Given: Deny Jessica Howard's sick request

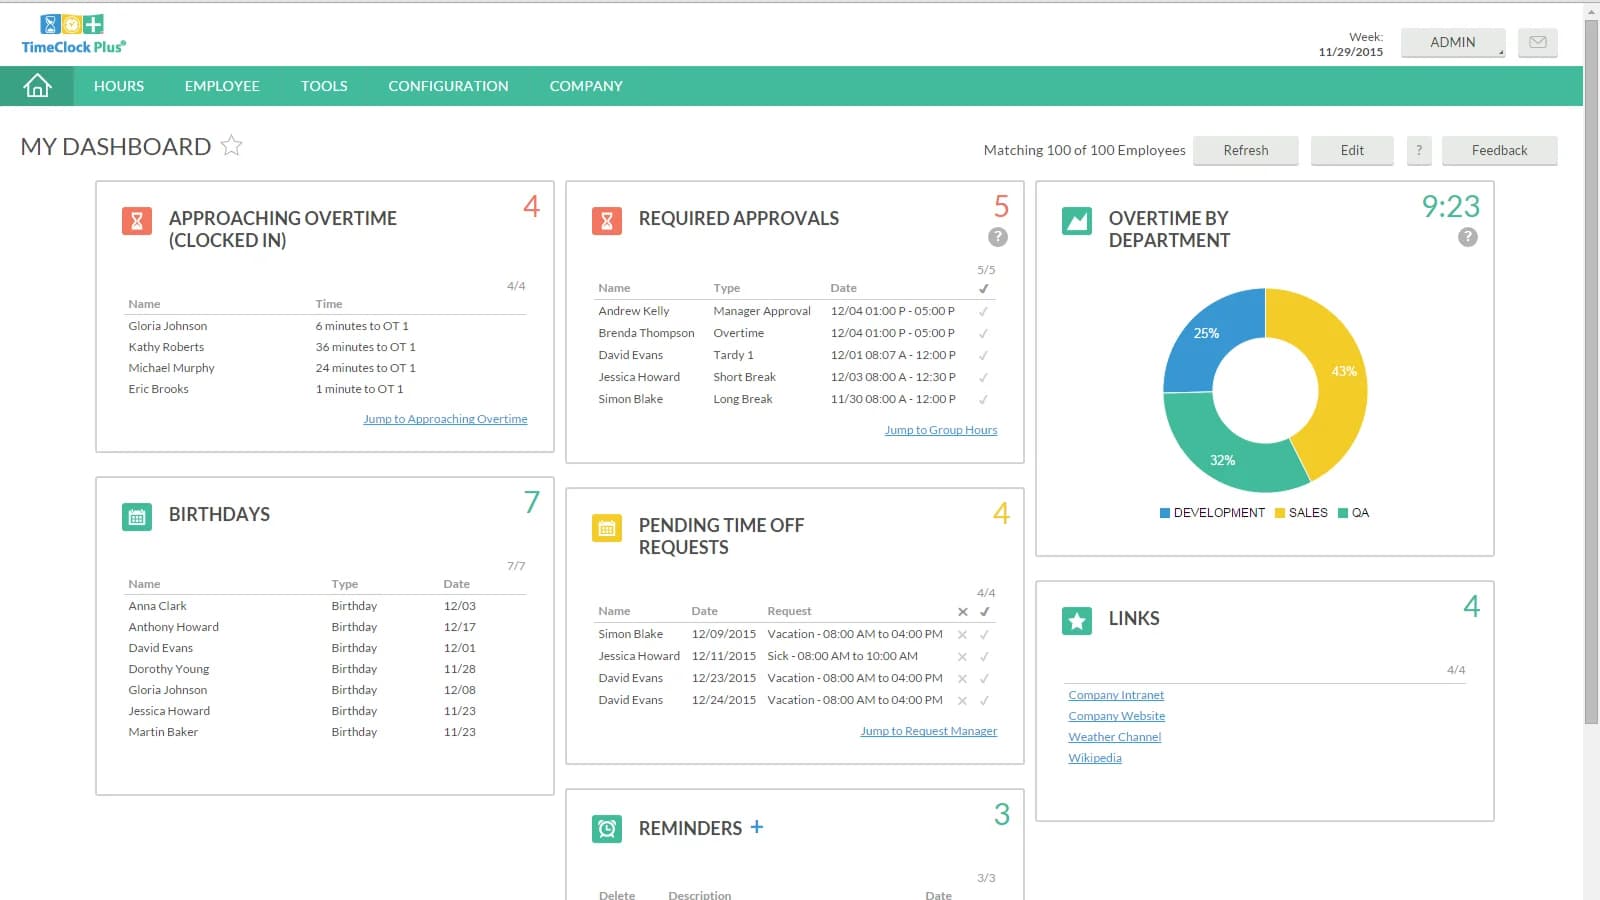Looking at the screenshot, I should click(962, 656).
